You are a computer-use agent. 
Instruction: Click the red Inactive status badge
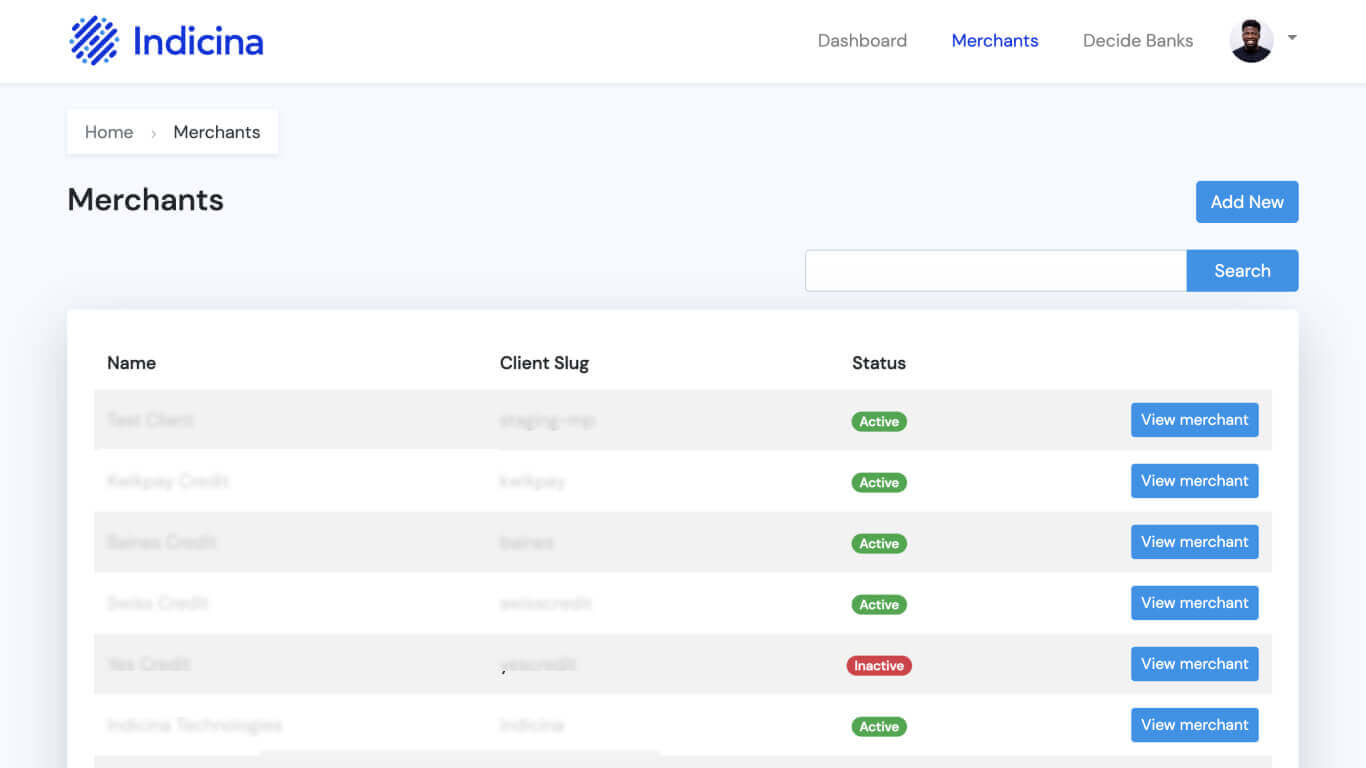click(x=878, y=666)
